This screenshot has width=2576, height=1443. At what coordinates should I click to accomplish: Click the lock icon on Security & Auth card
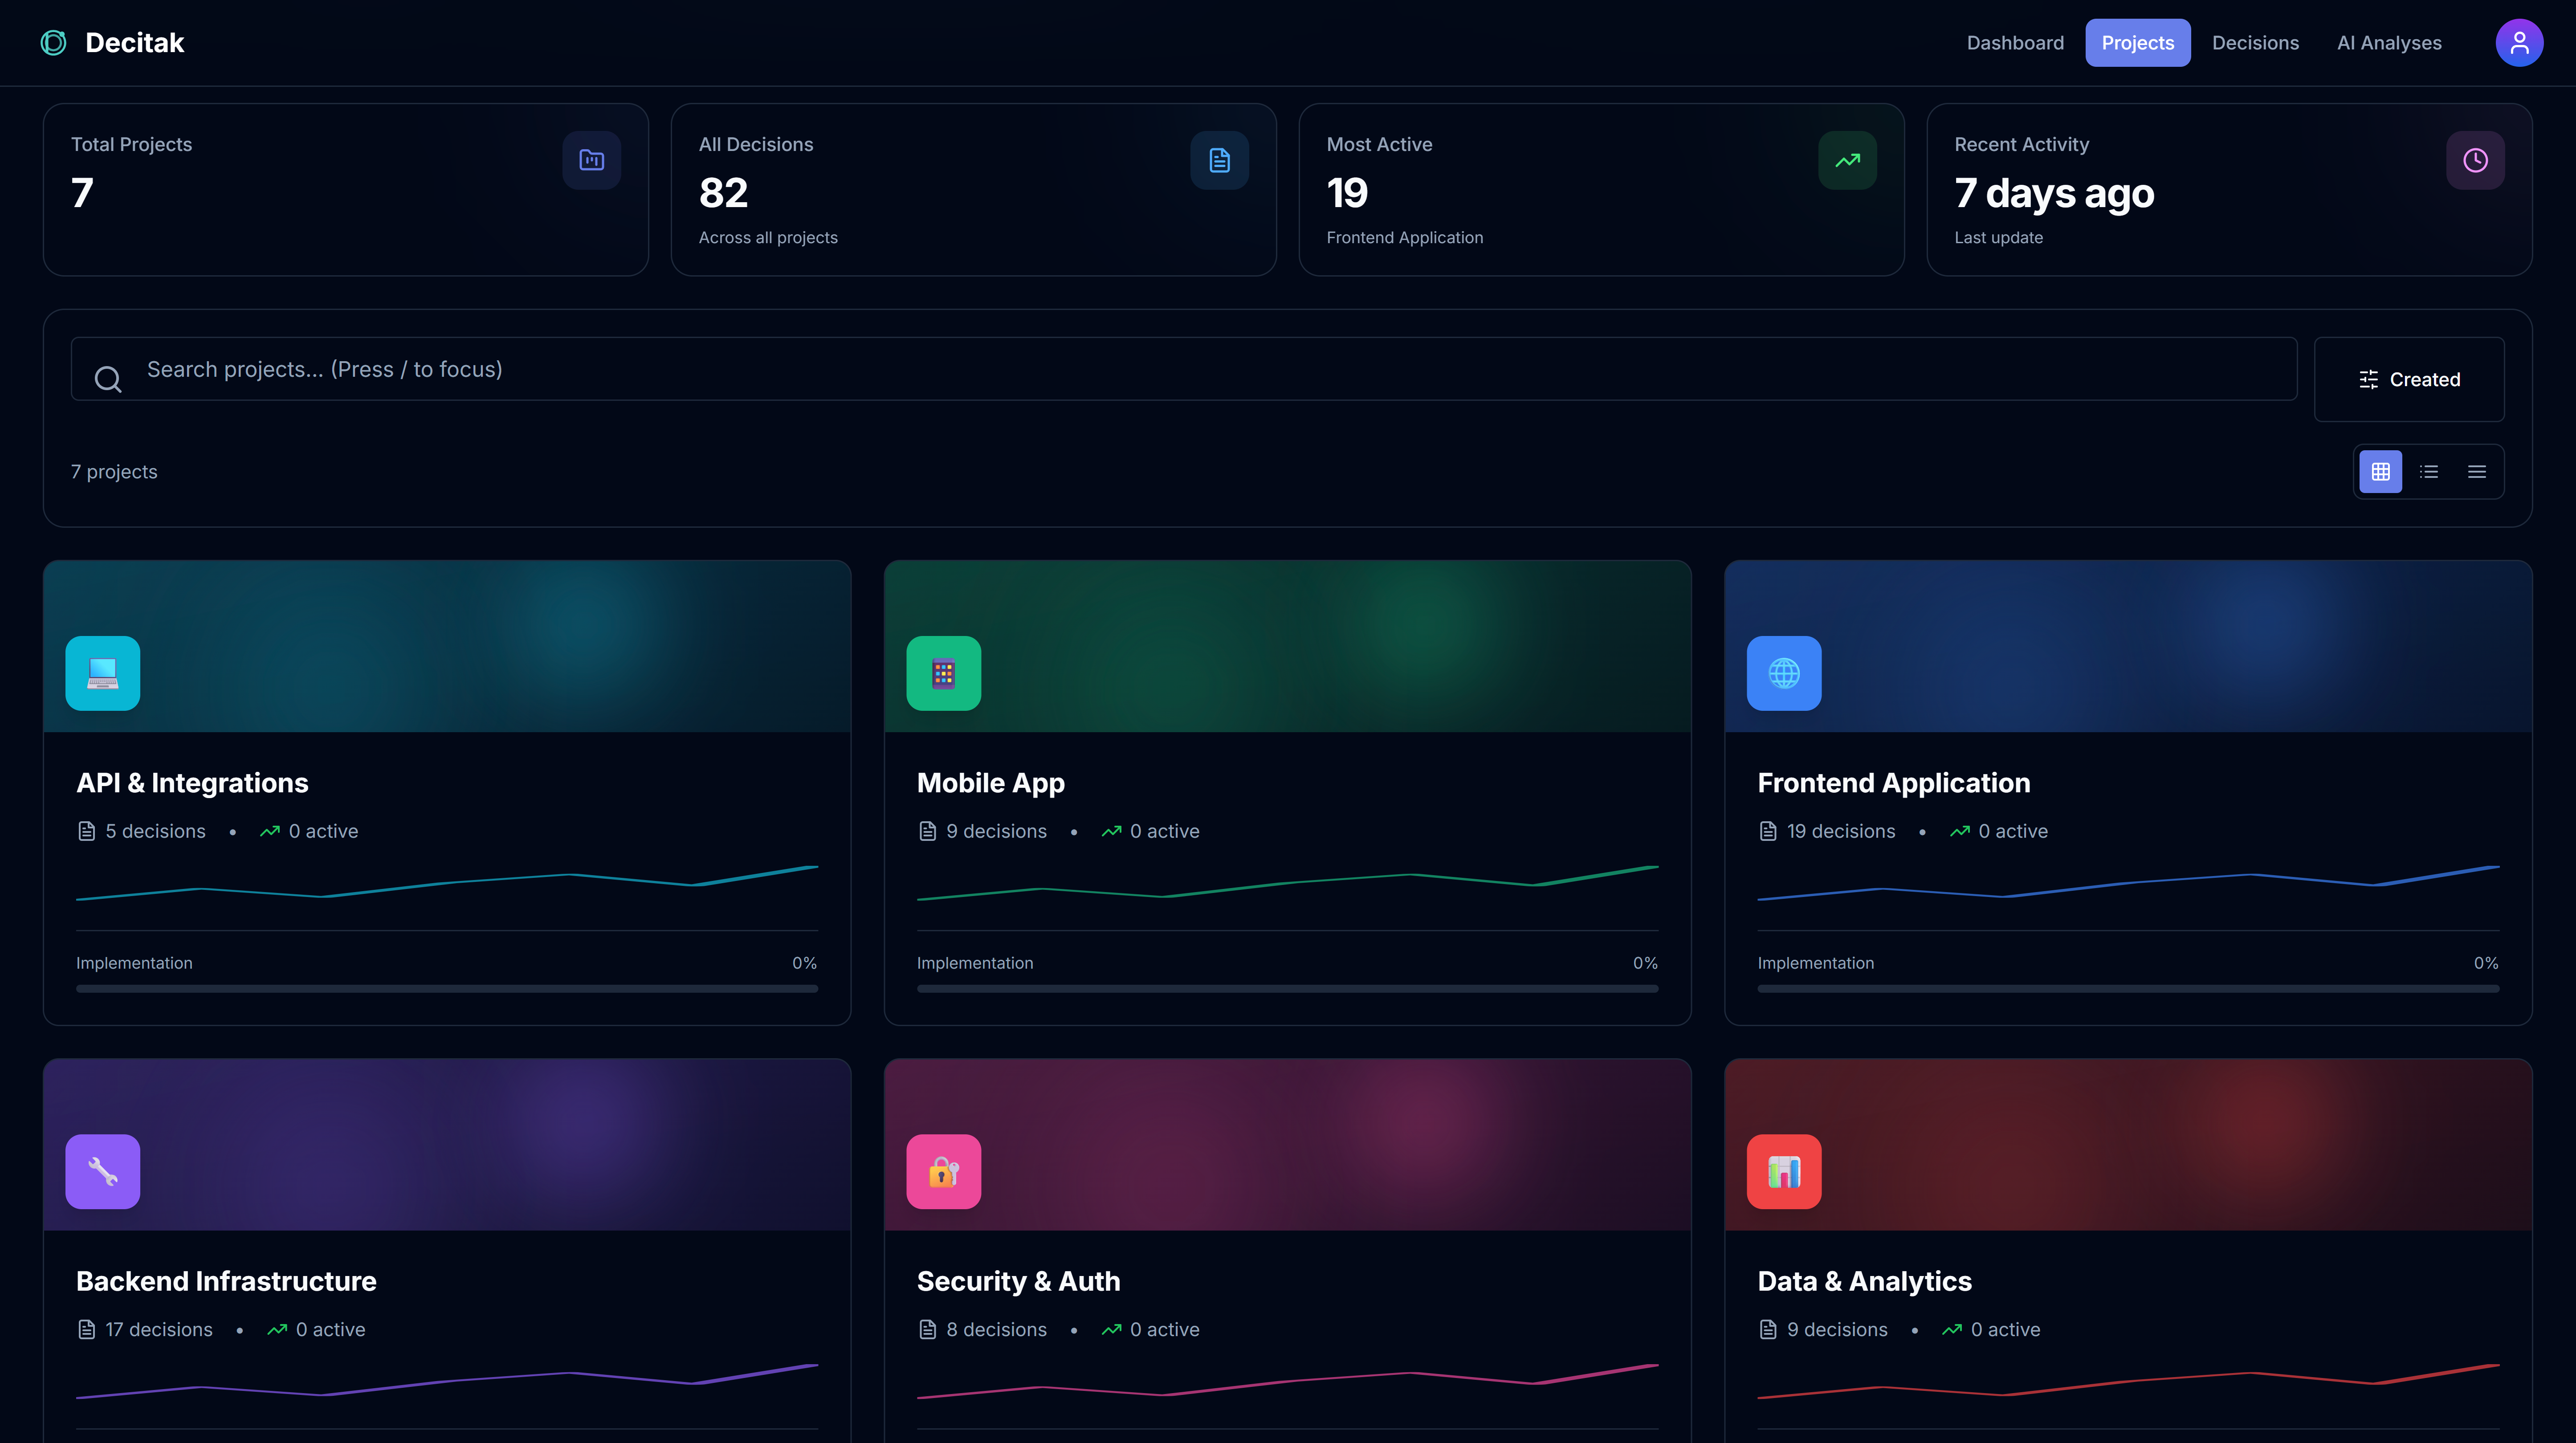coord(942,1171)
